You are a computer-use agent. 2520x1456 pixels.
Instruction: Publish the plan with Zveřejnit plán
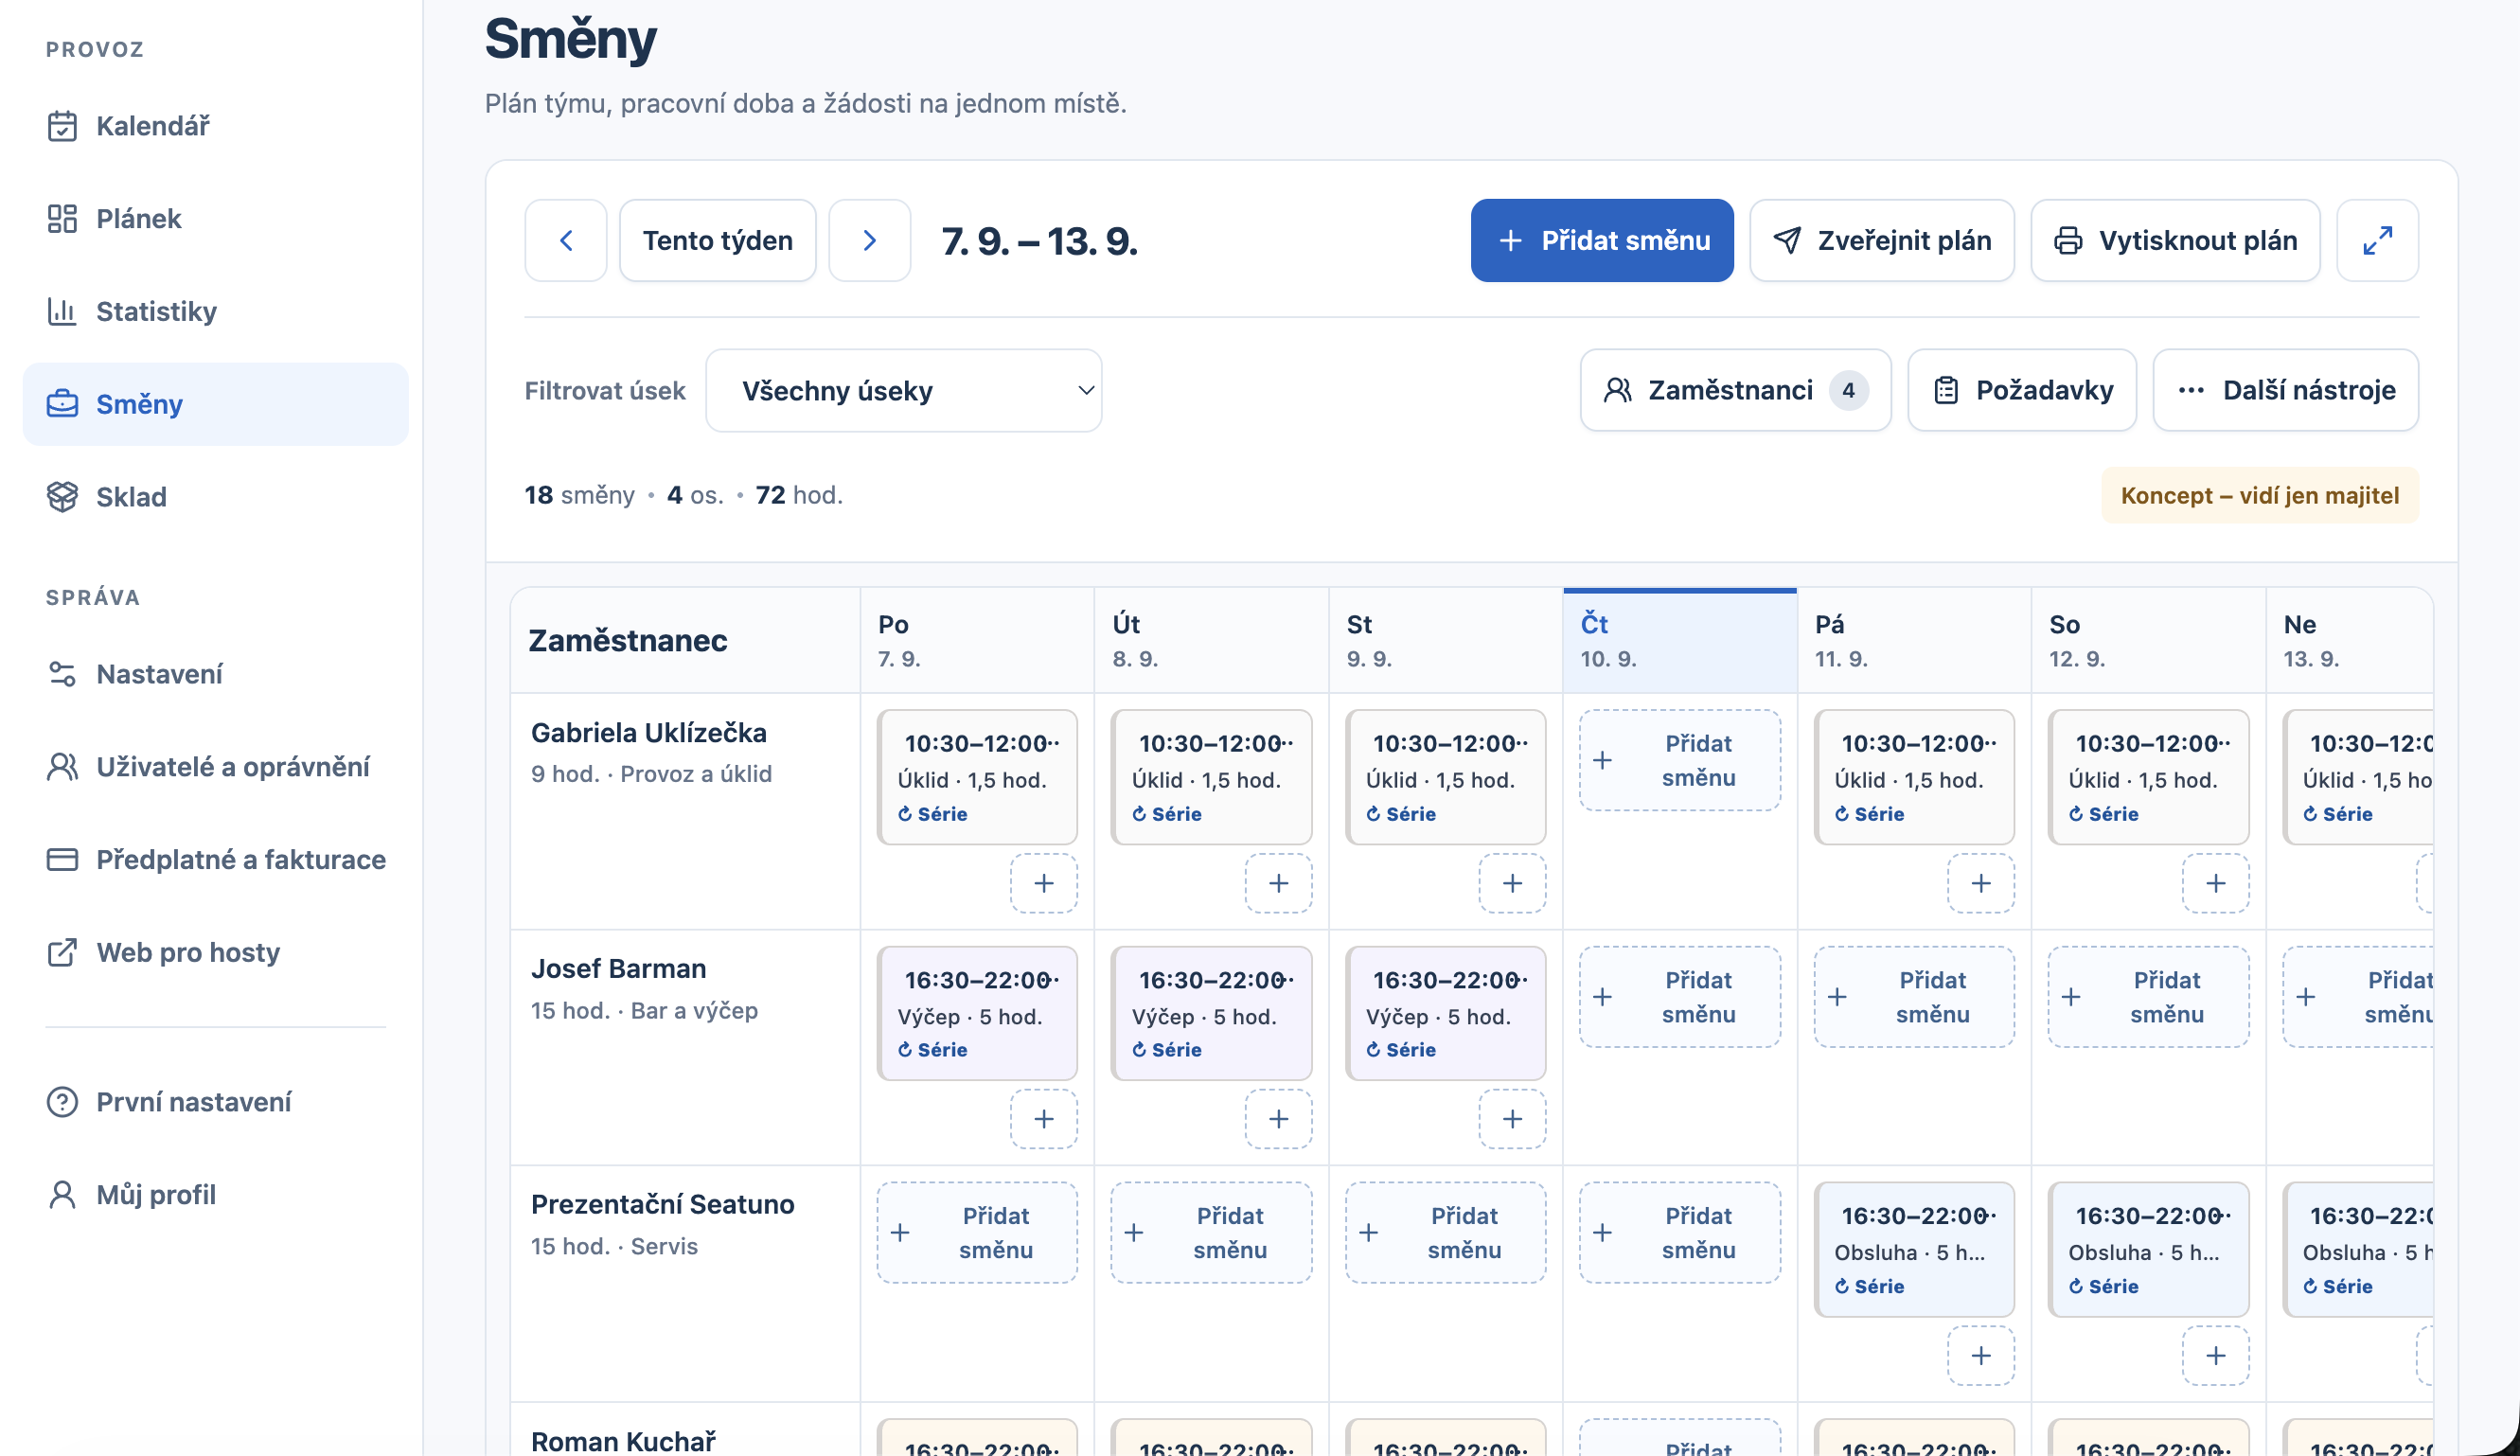click(1882, 240)
